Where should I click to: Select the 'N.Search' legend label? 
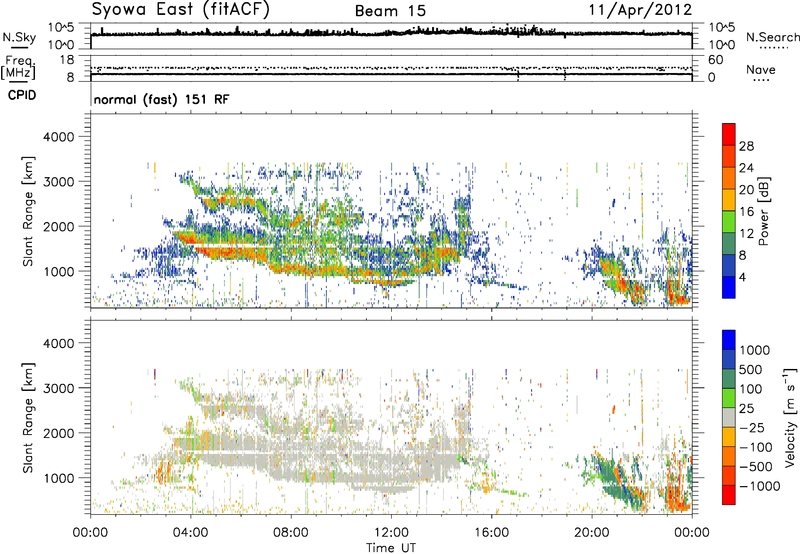coord(772,37)
